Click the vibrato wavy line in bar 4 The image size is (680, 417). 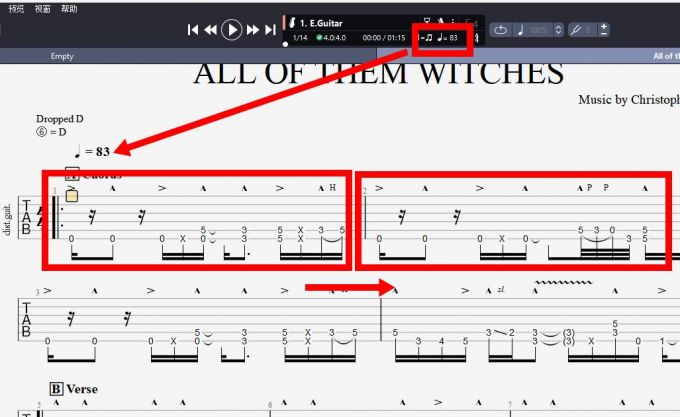[x=563, y=282]
